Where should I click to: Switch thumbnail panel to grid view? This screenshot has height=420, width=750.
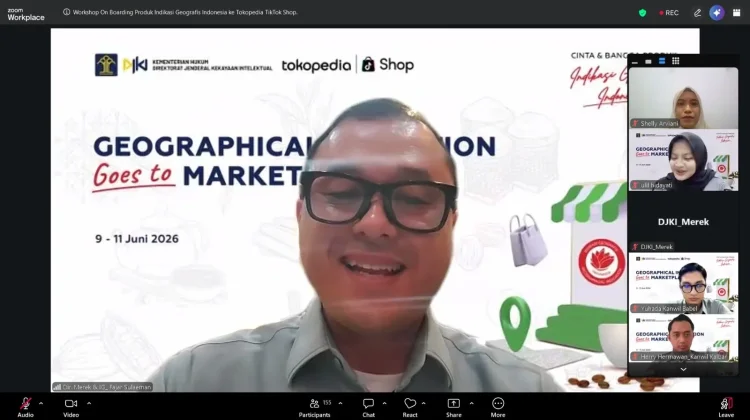click(x=675, y=61)
